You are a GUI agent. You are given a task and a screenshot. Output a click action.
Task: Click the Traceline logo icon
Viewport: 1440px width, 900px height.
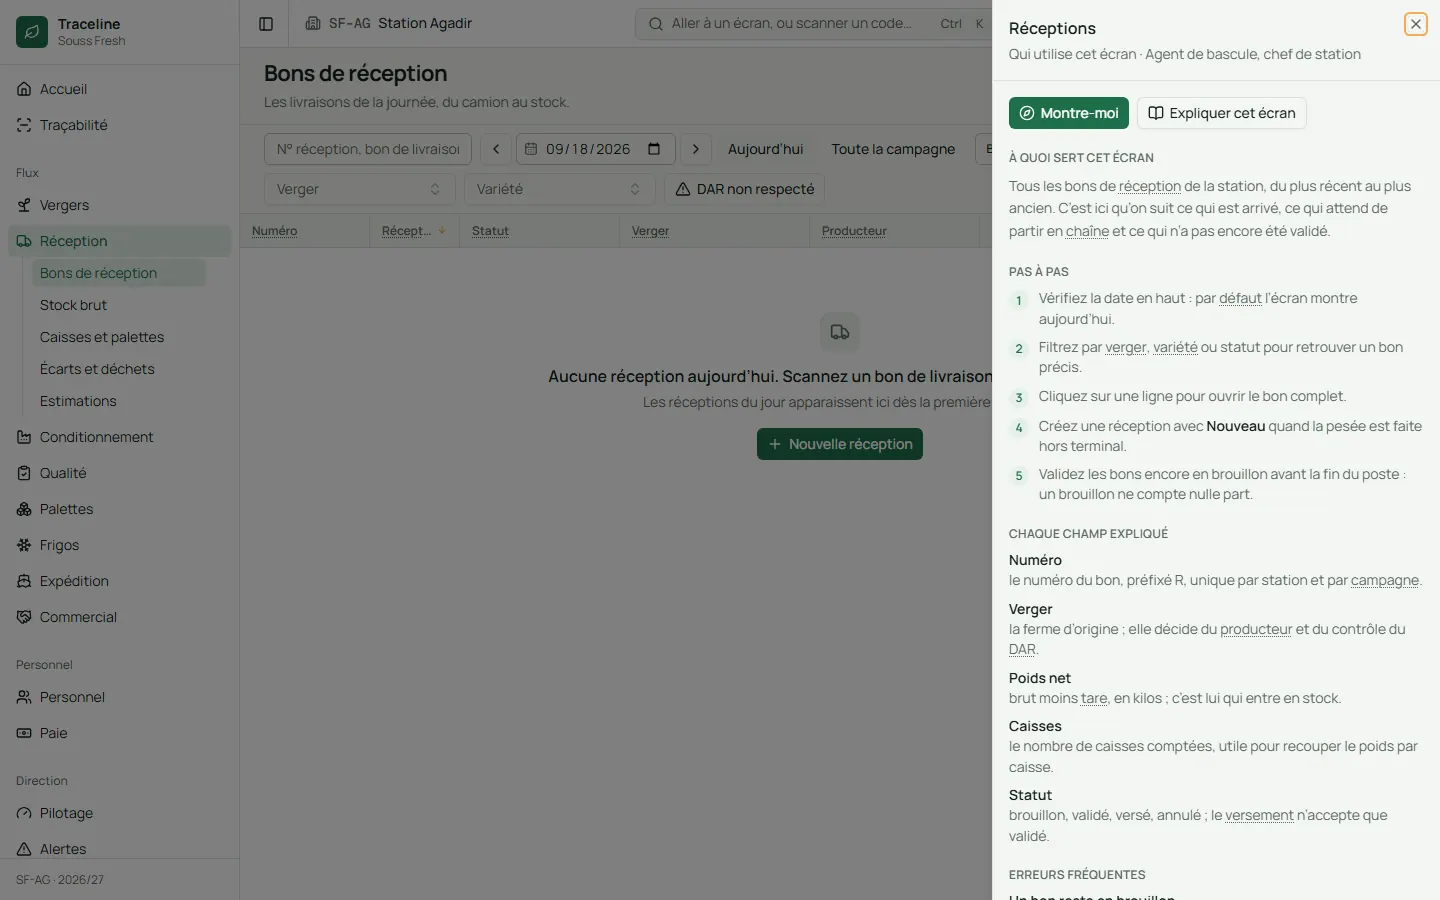pos(32,32)
